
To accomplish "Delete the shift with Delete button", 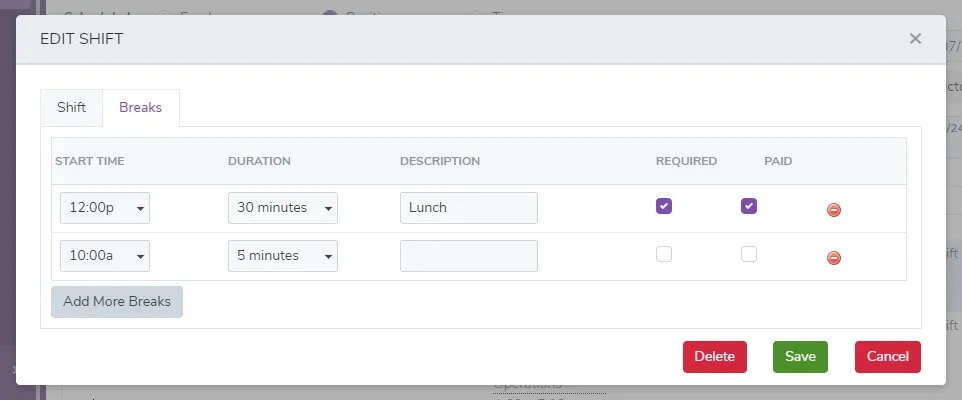I will tap(715, 357).
